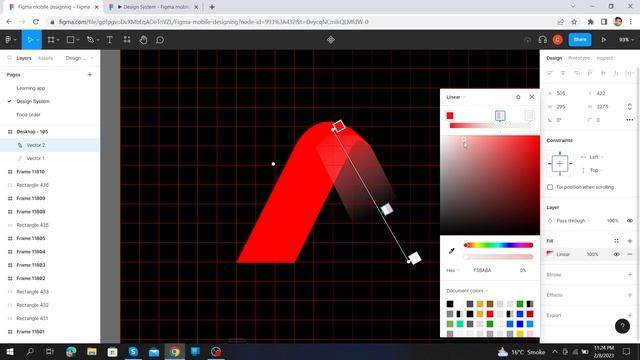Image resolution: width=640 pixels, height=360 pixels.
Task: Open the Linear gradient type dropdown
Action: pos(456,97)
